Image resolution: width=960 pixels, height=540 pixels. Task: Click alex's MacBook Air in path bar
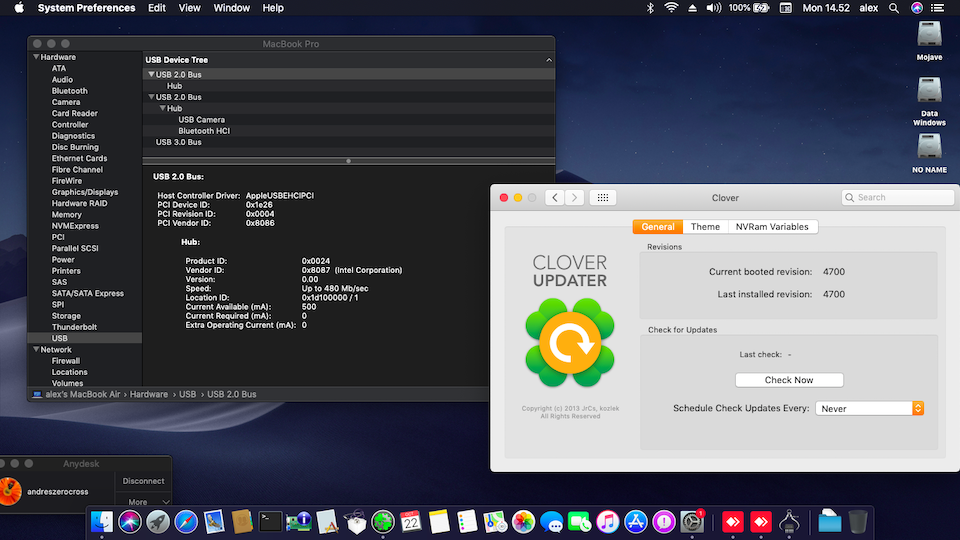coord(83,394)
